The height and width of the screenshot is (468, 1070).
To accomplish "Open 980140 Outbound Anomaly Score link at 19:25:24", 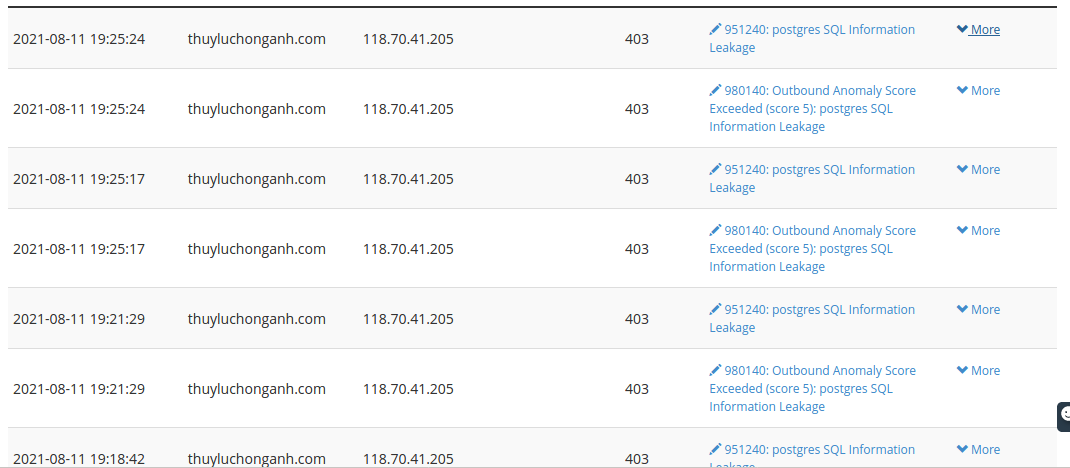I will [x=812, y=108].
